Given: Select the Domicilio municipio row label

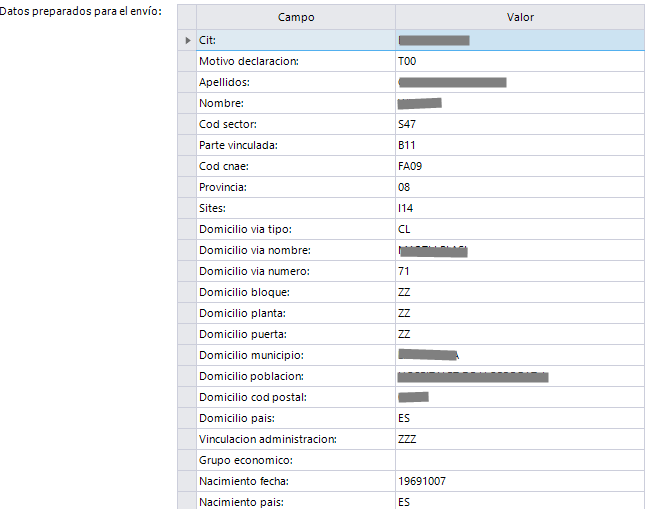Looking at the screenshot, I should point(251,355).
